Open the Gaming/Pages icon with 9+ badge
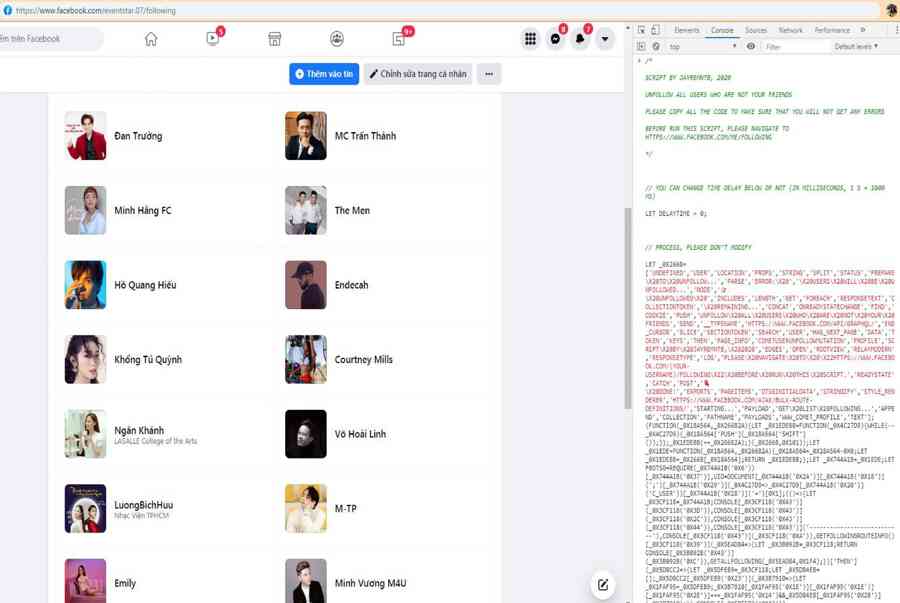Screen dimensions: 900x603 [399, 39]
